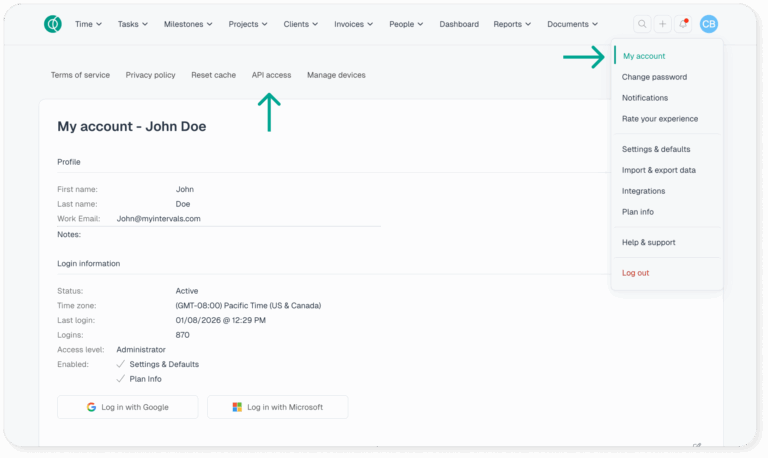Click the Pacific Time zone value

248,306
